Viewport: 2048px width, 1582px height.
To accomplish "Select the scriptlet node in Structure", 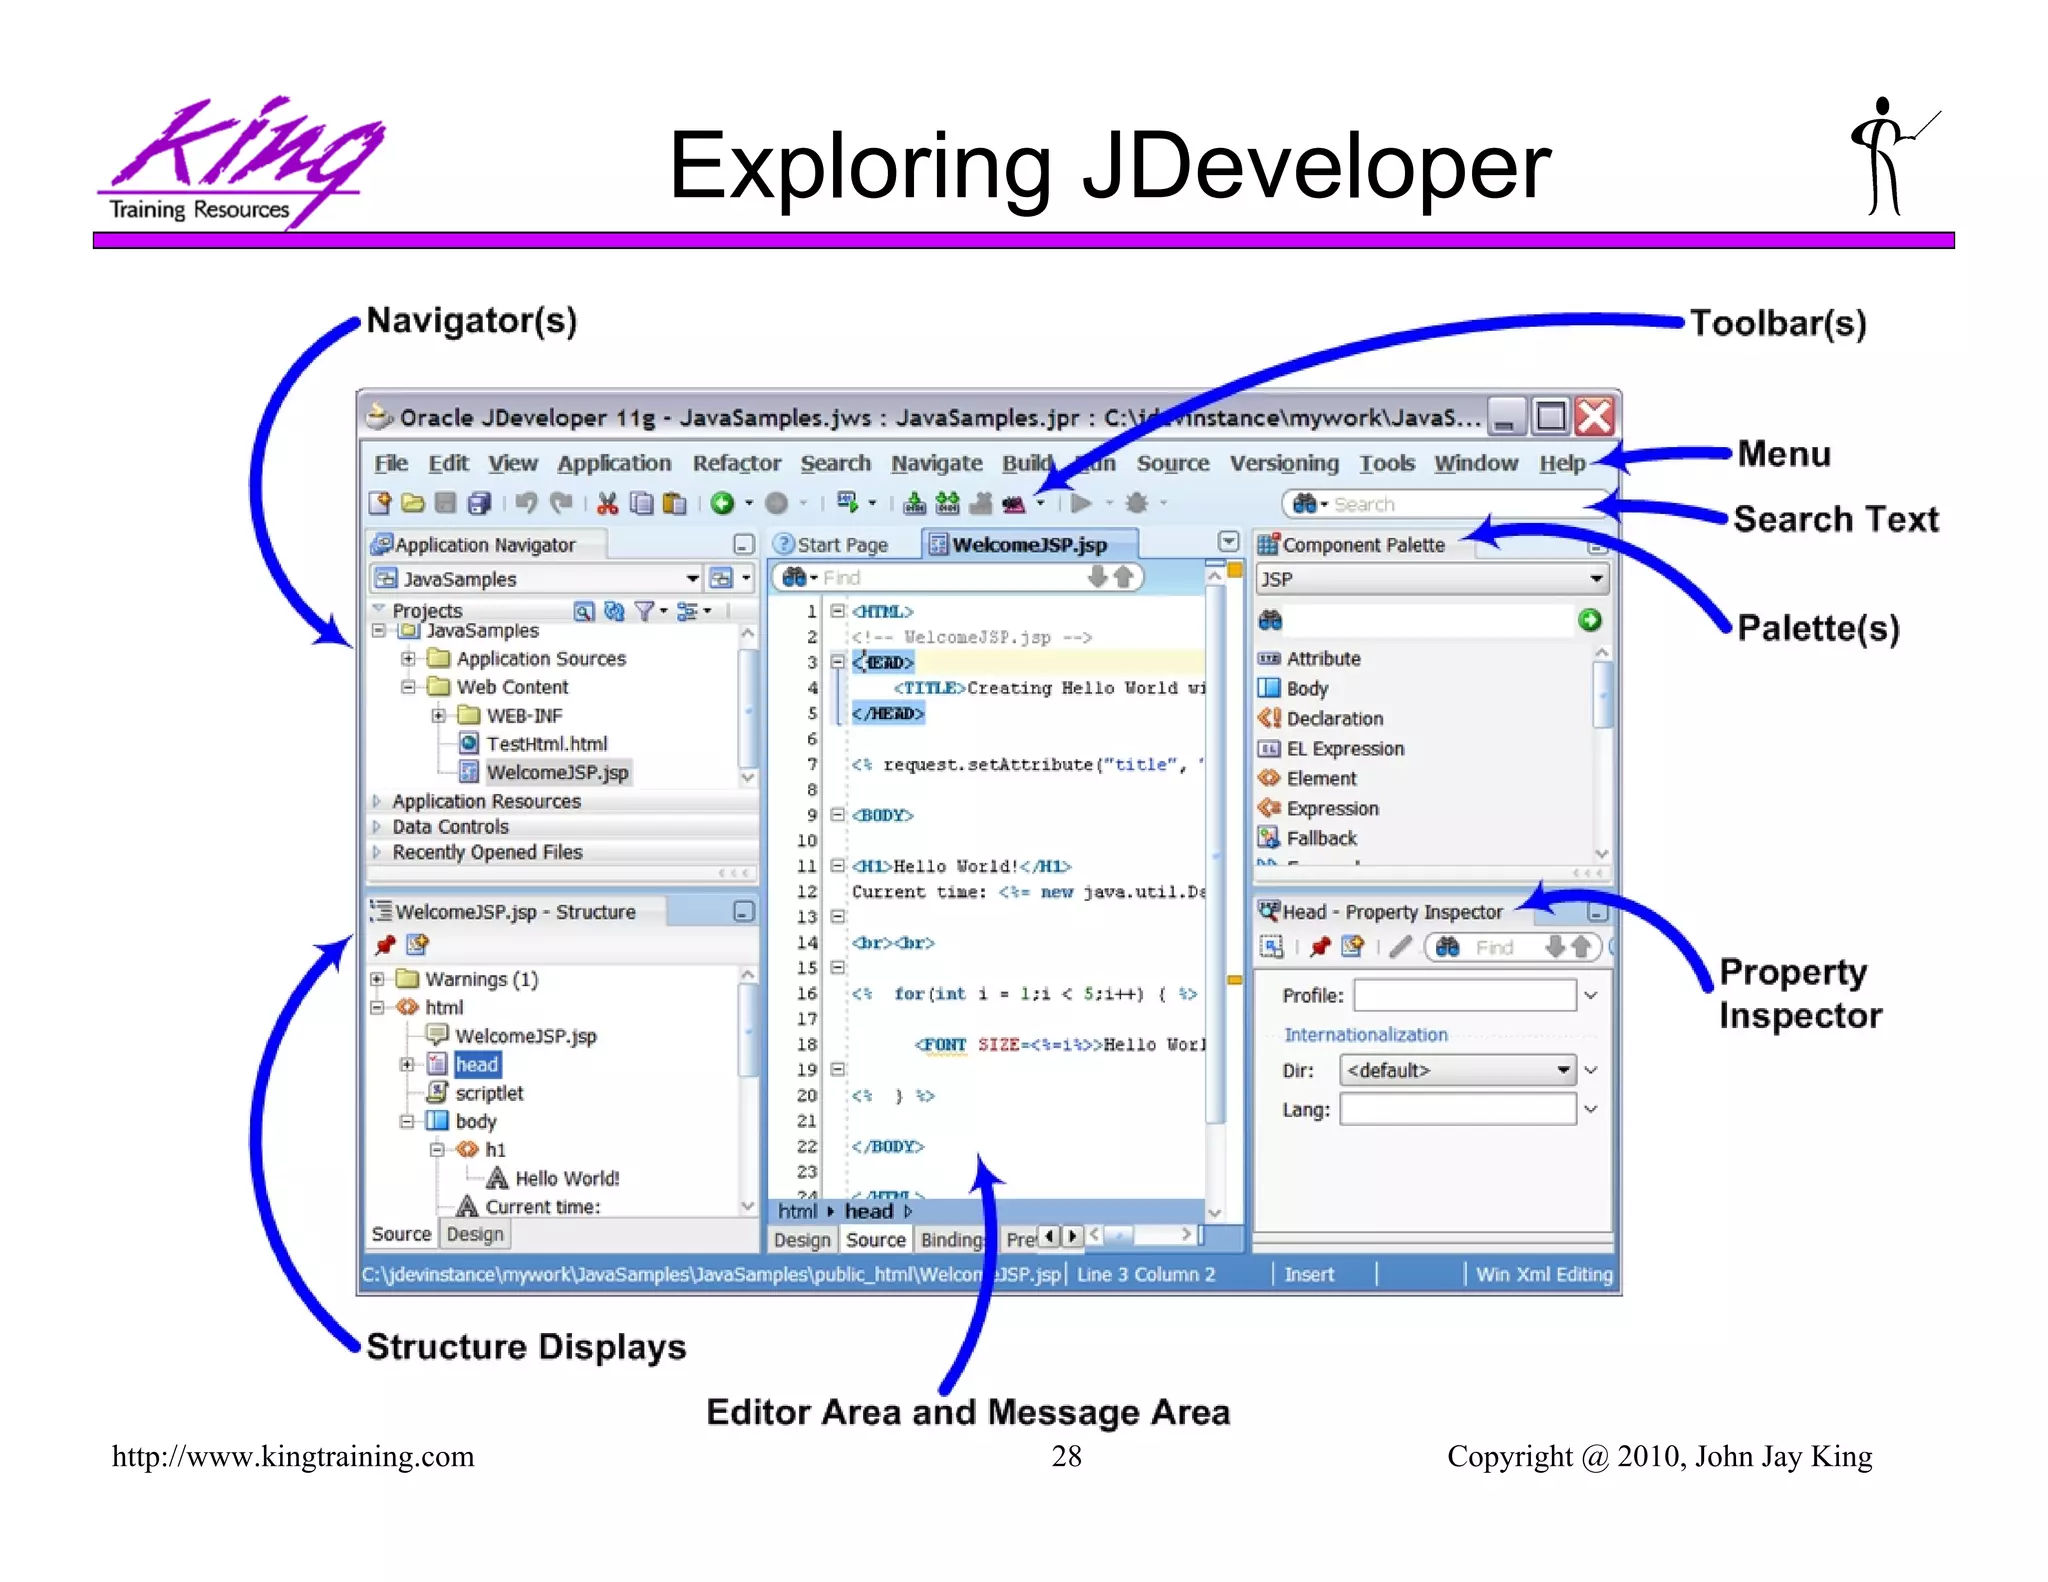I will (x=489, y=1093).
